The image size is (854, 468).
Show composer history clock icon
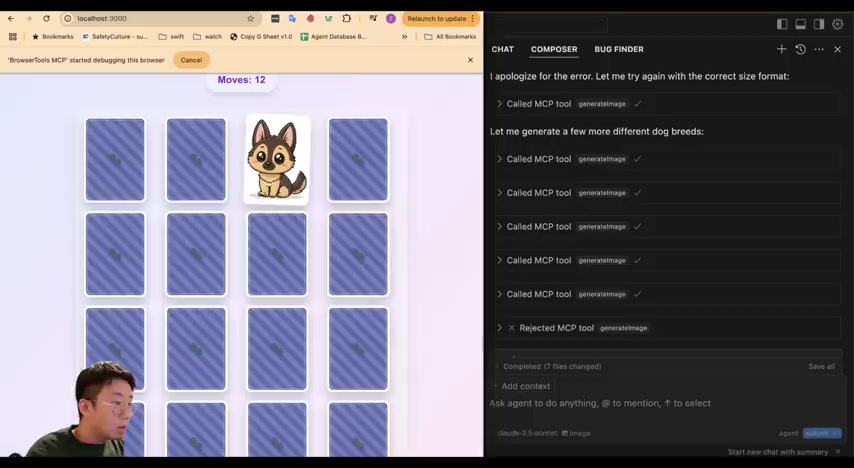[800, 49]
